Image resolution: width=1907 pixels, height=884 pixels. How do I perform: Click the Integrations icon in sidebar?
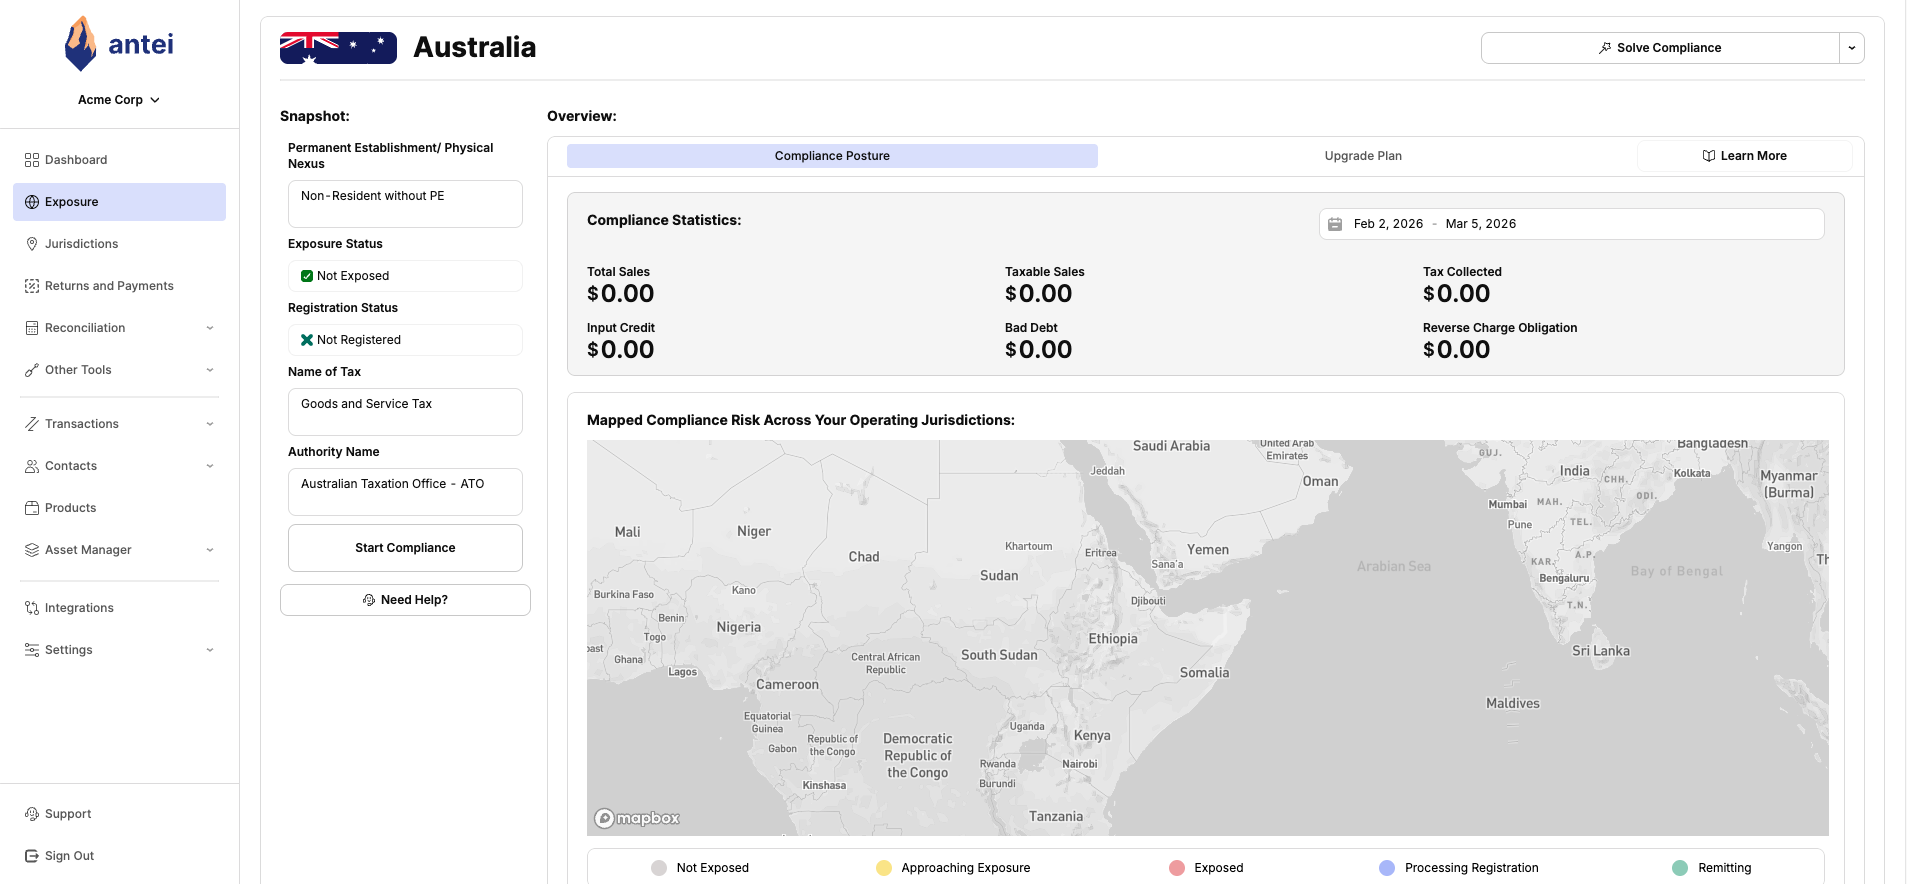32,608
